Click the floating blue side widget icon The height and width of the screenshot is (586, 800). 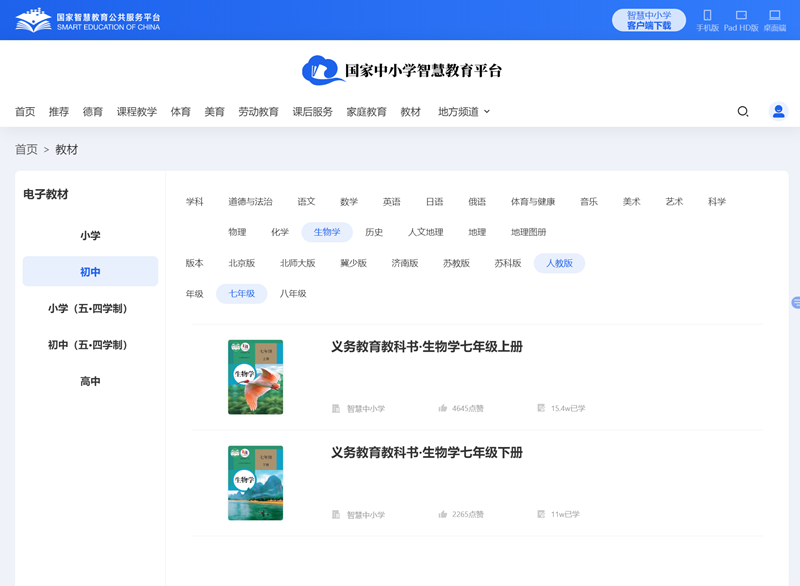coord(795,302)
